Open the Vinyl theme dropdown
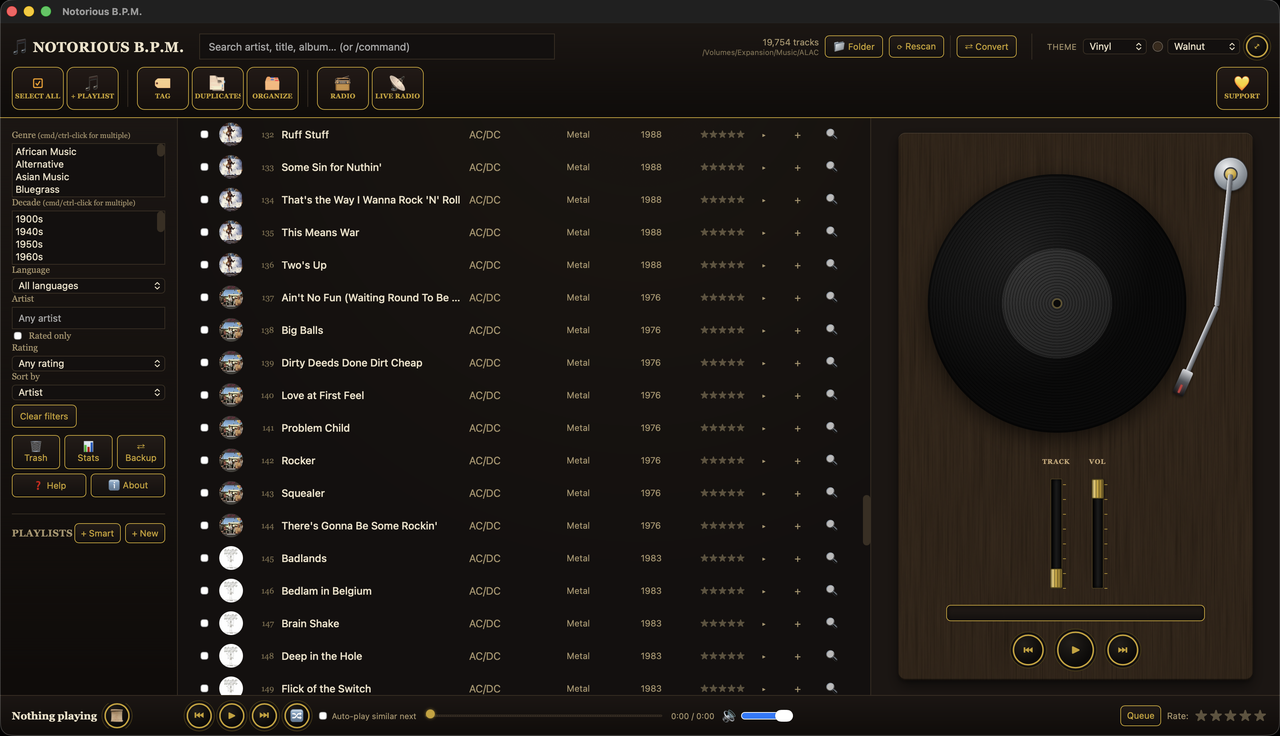 [1115, 47]
